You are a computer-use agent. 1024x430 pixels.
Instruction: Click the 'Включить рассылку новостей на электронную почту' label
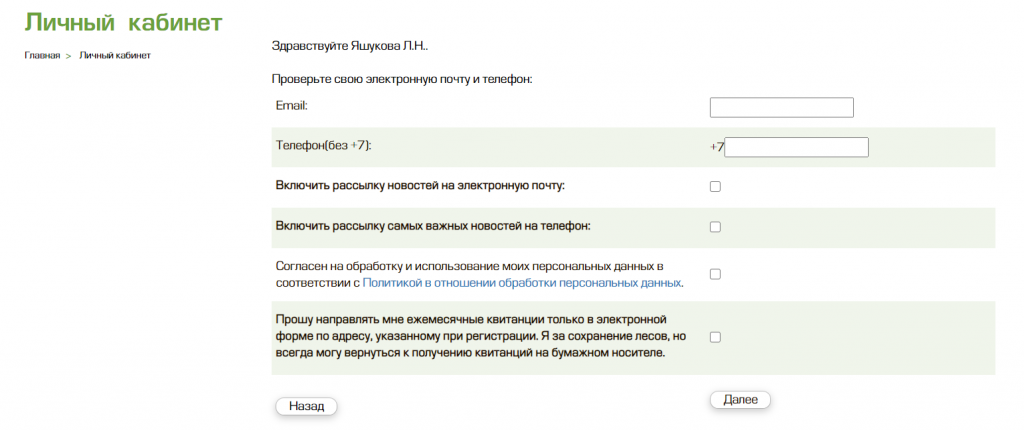(x=420, y=186)
